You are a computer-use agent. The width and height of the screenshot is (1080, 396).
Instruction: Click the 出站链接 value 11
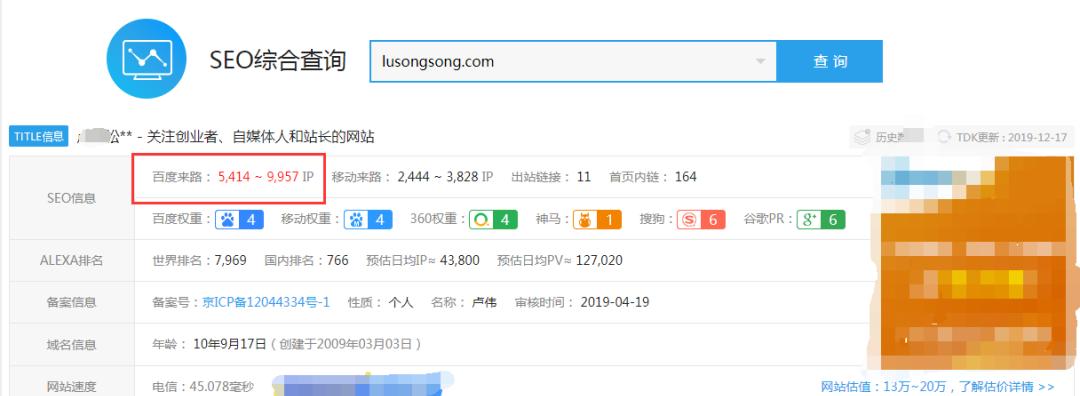(584, 177)
